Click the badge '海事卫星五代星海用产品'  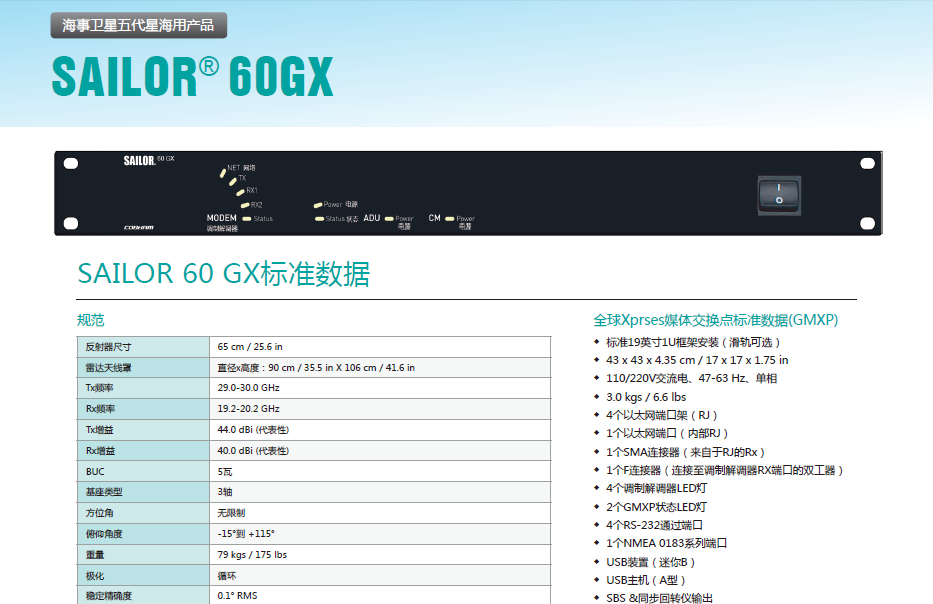tap(139, 25)
